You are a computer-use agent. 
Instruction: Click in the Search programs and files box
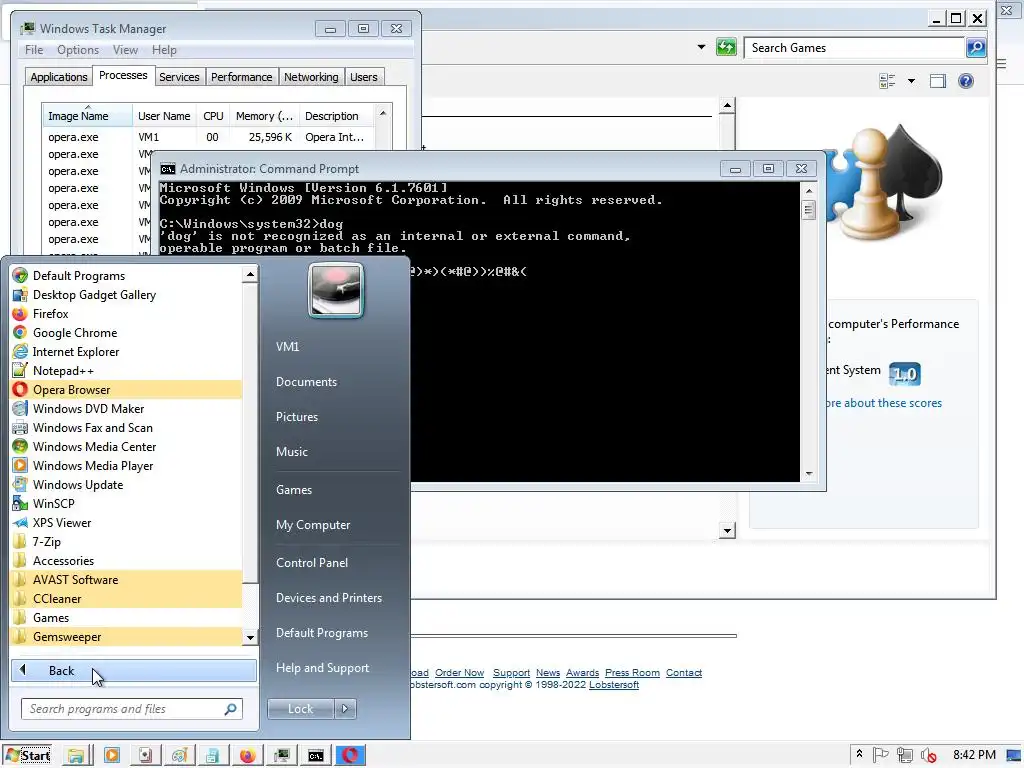click(132, 709)
